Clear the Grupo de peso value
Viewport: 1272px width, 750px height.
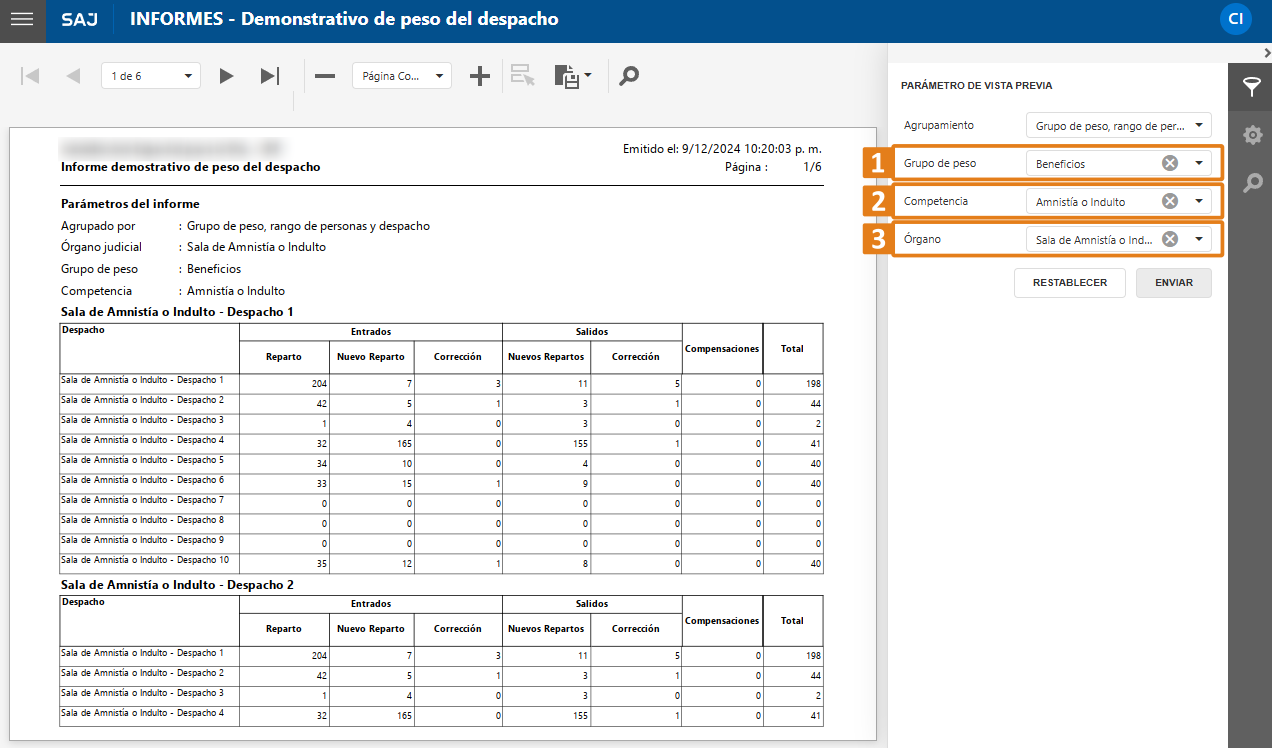click(x=1169, y=164)
